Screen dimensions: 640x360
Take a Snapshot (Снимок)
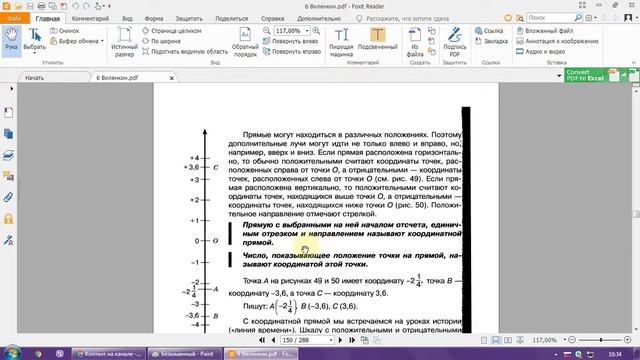coord(64,31)
